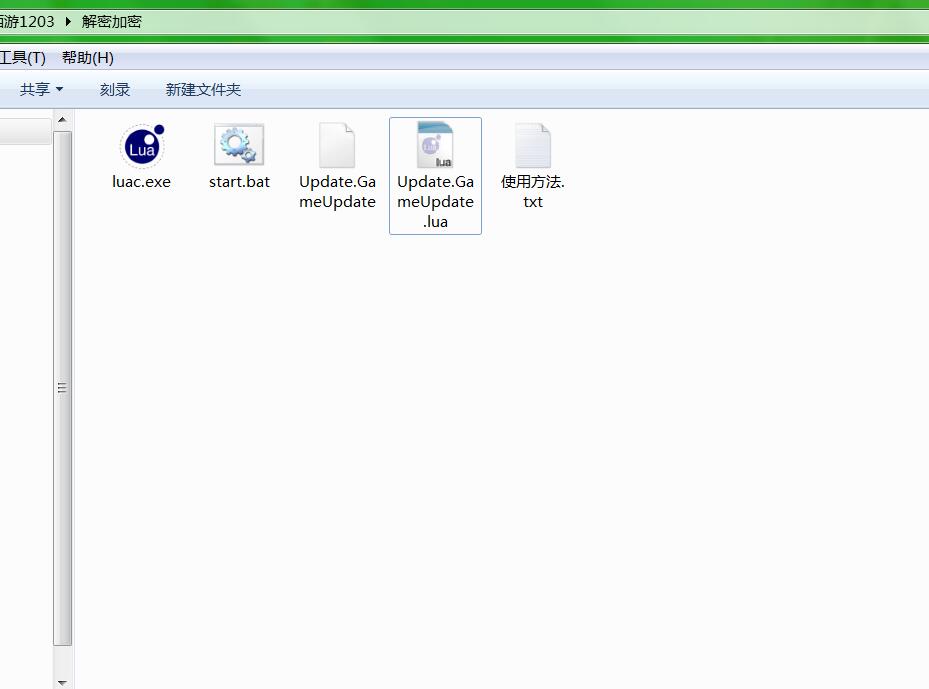Viewport: 929px width, 689px height.
Task: Click the 使用方法.txt filename label
Action: tap(533, 192)
